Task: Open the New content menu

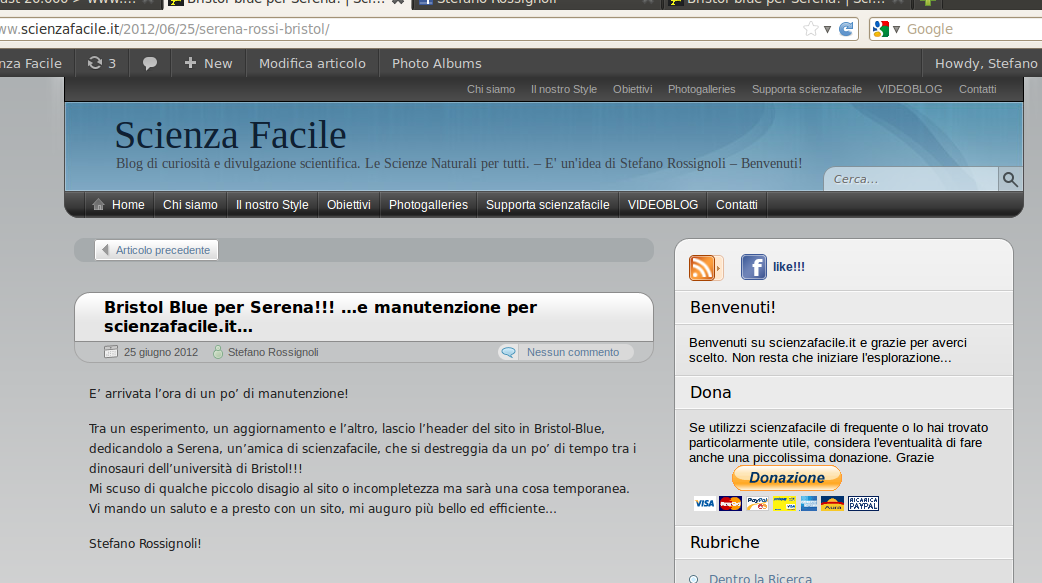Action: pos(209,63)
